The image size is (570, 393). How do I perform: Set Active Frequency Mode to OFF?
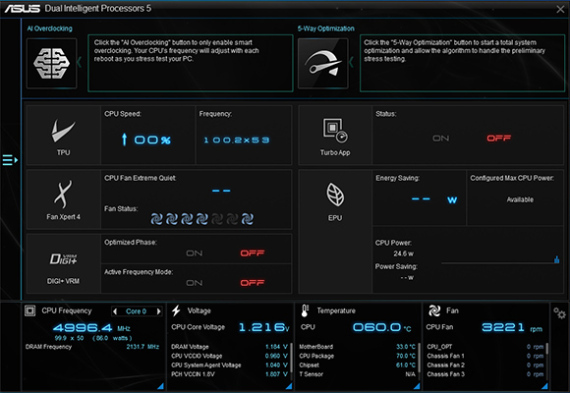click(x=252, y=283)
